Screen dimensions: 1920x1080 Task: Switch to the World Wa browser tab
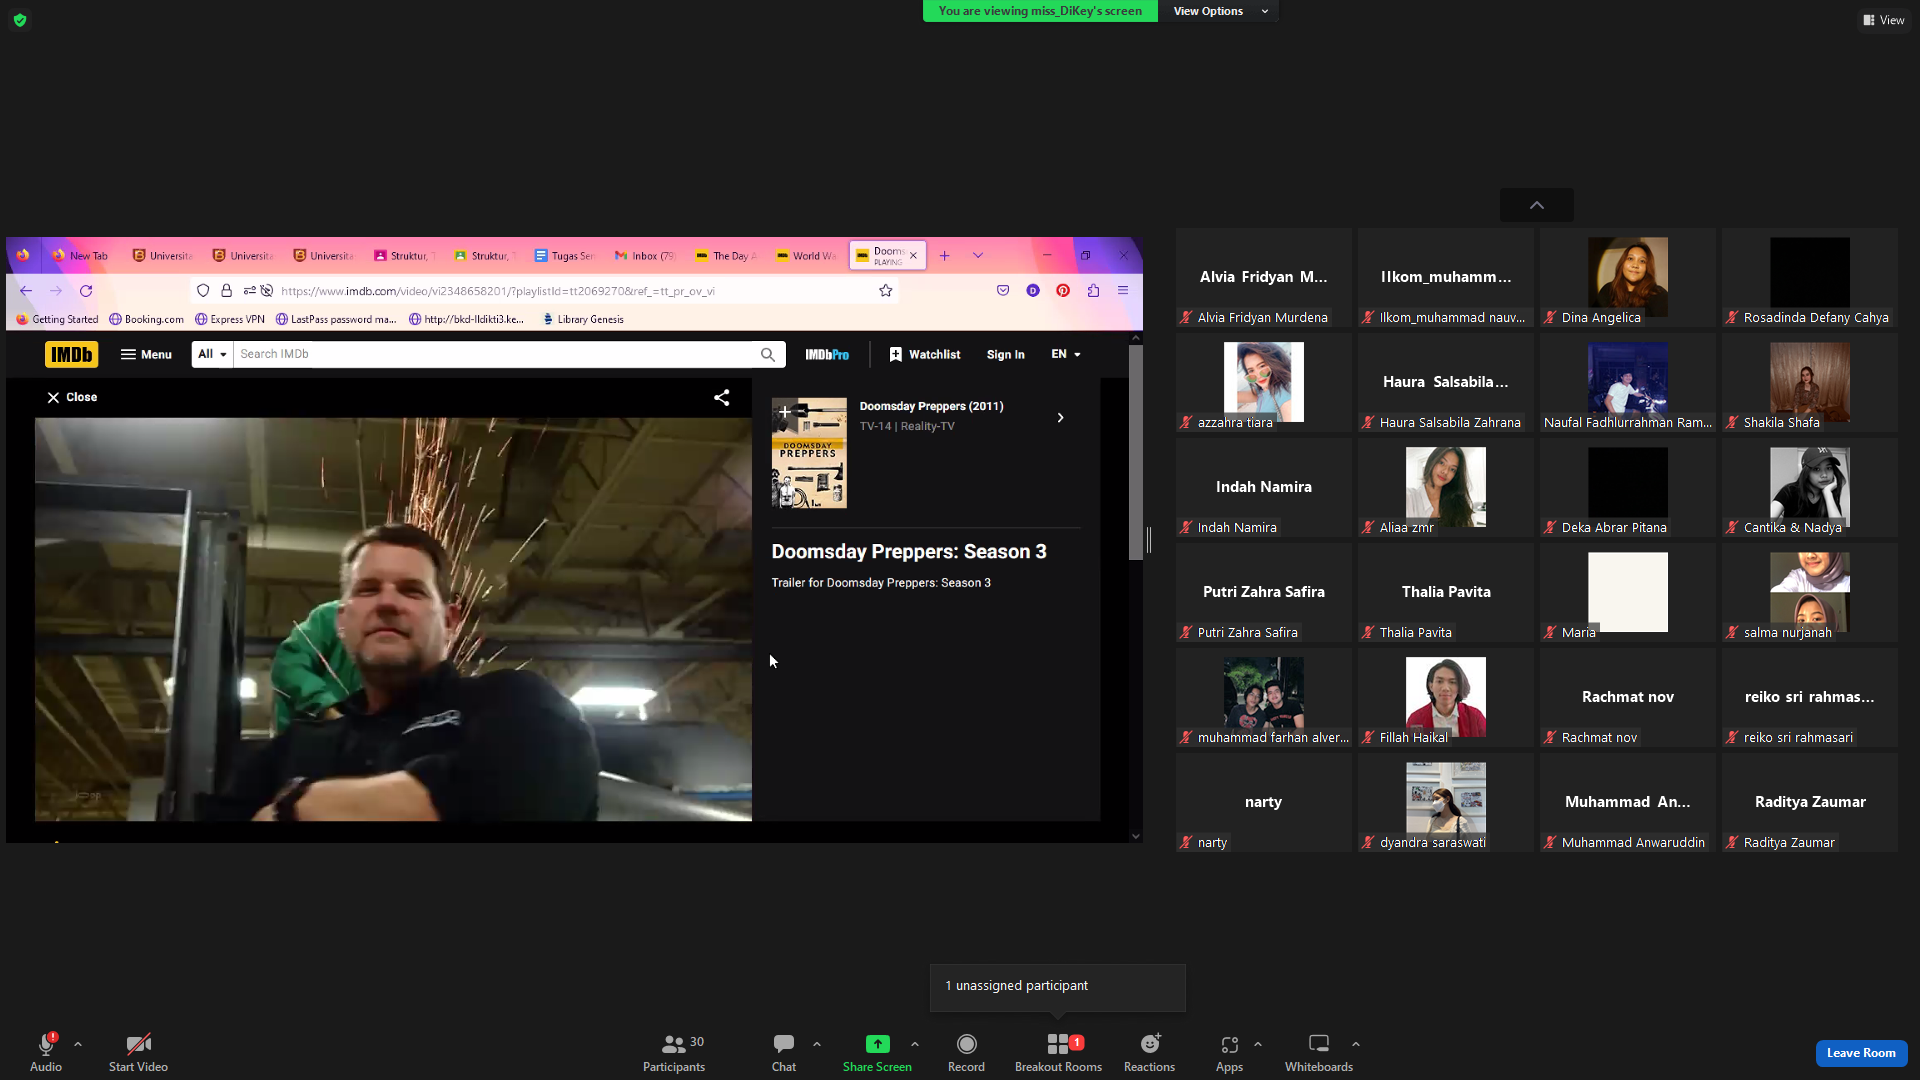(806, 256)
